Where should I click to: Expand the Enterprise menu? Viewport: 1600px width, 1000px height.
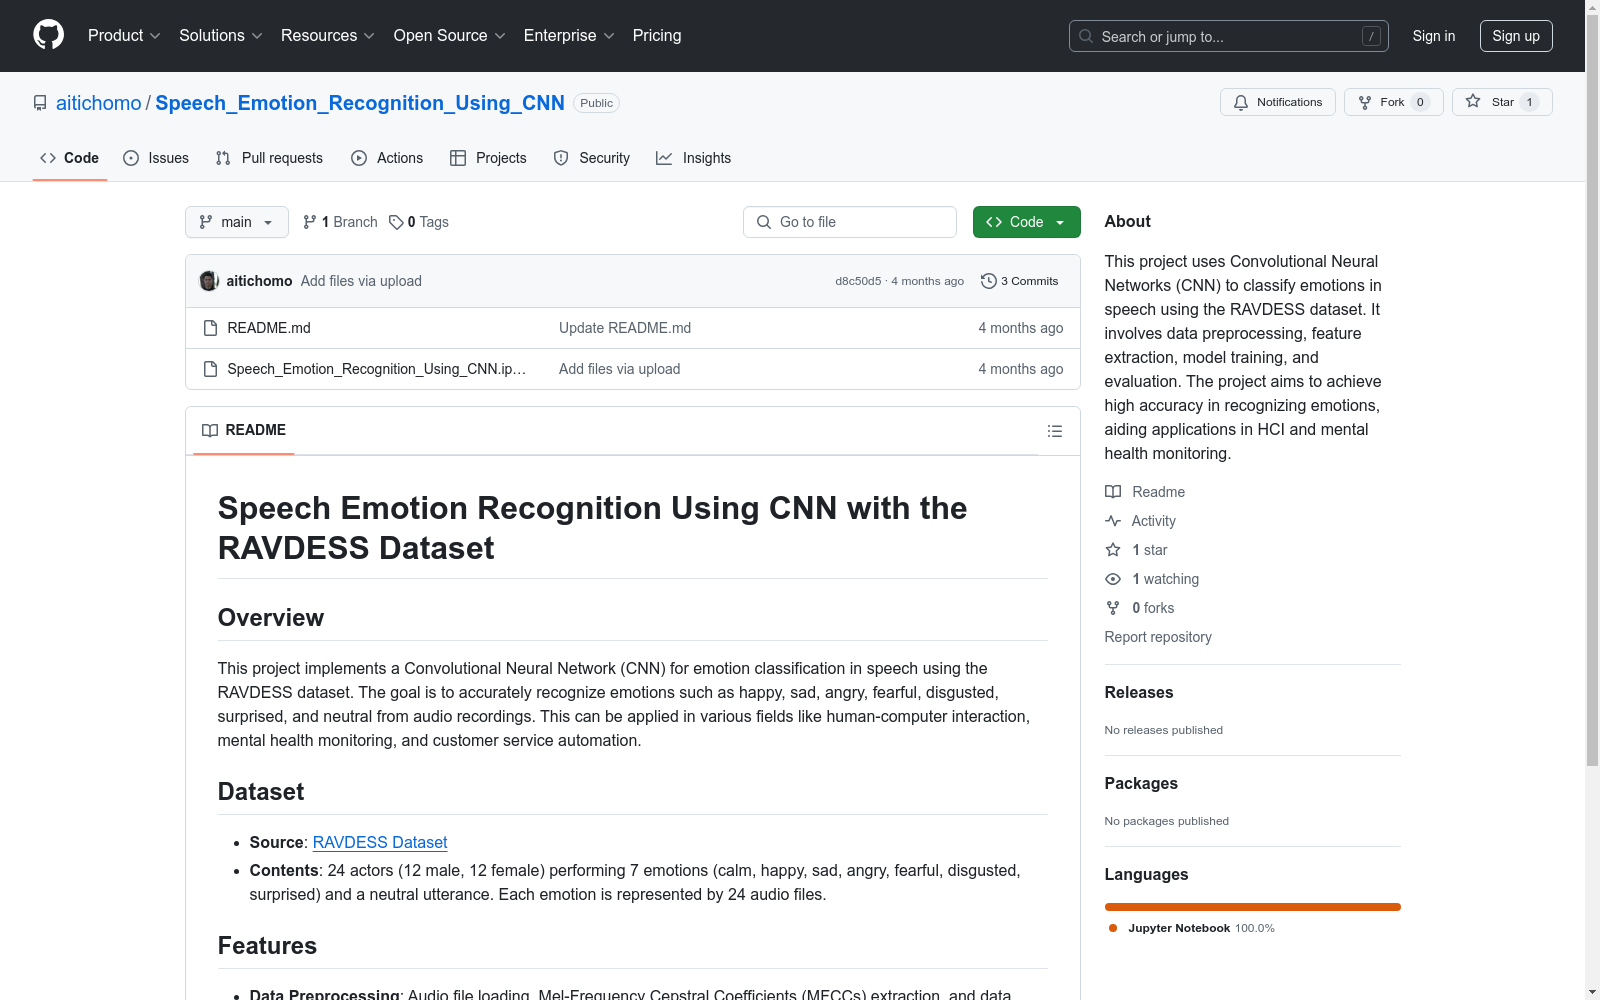pos(569,35)
